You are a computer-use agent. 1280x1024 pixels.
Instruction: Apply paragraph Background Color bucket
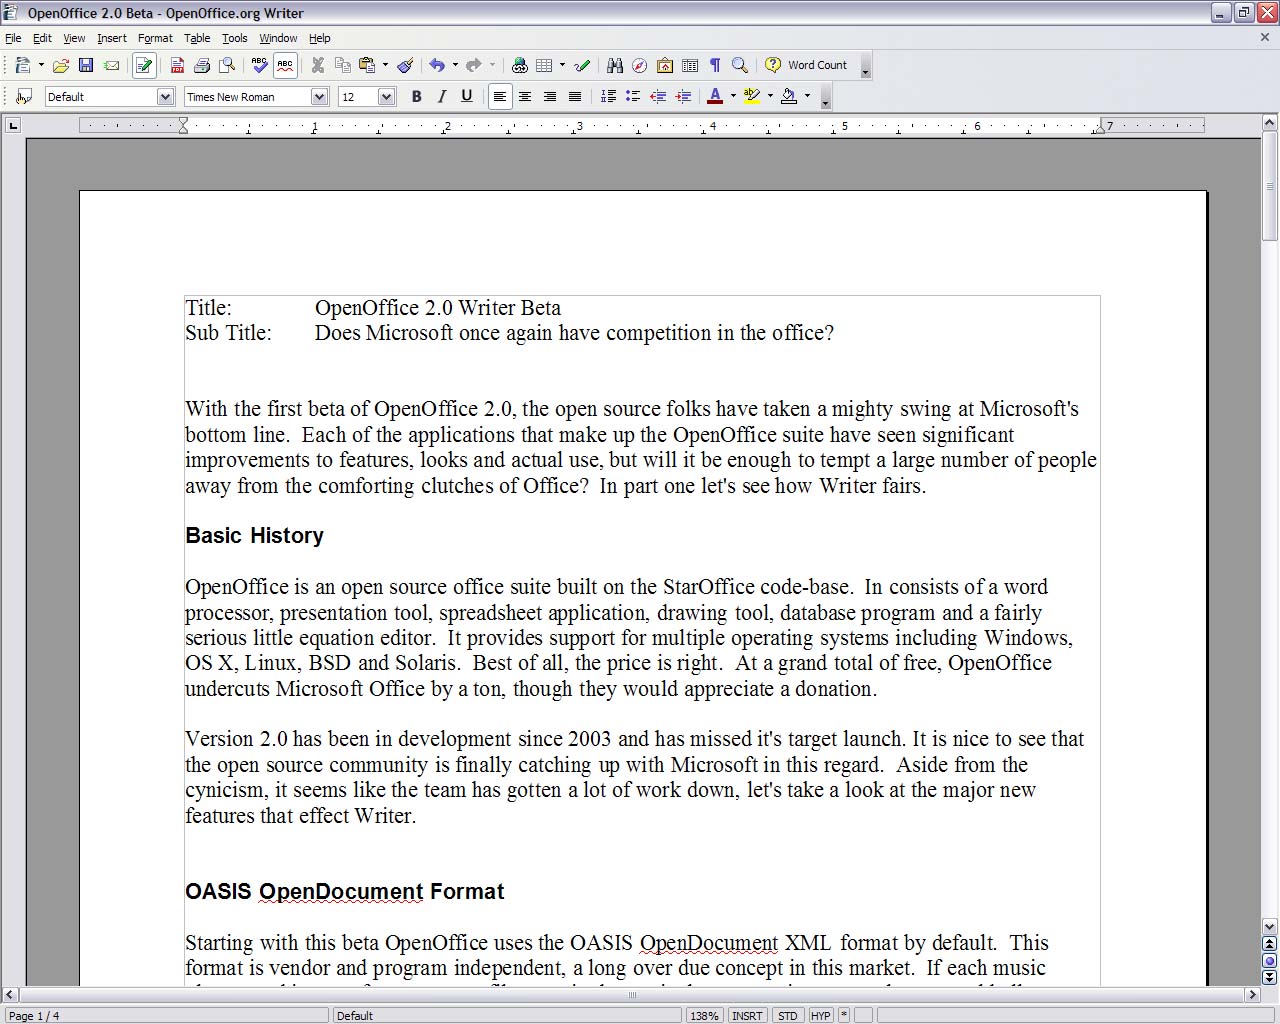[789, 97]
